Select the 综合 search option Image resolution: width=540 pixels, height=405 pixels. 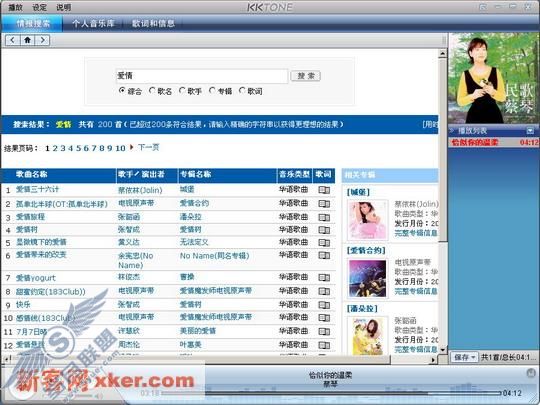click(x=122, y=91)
